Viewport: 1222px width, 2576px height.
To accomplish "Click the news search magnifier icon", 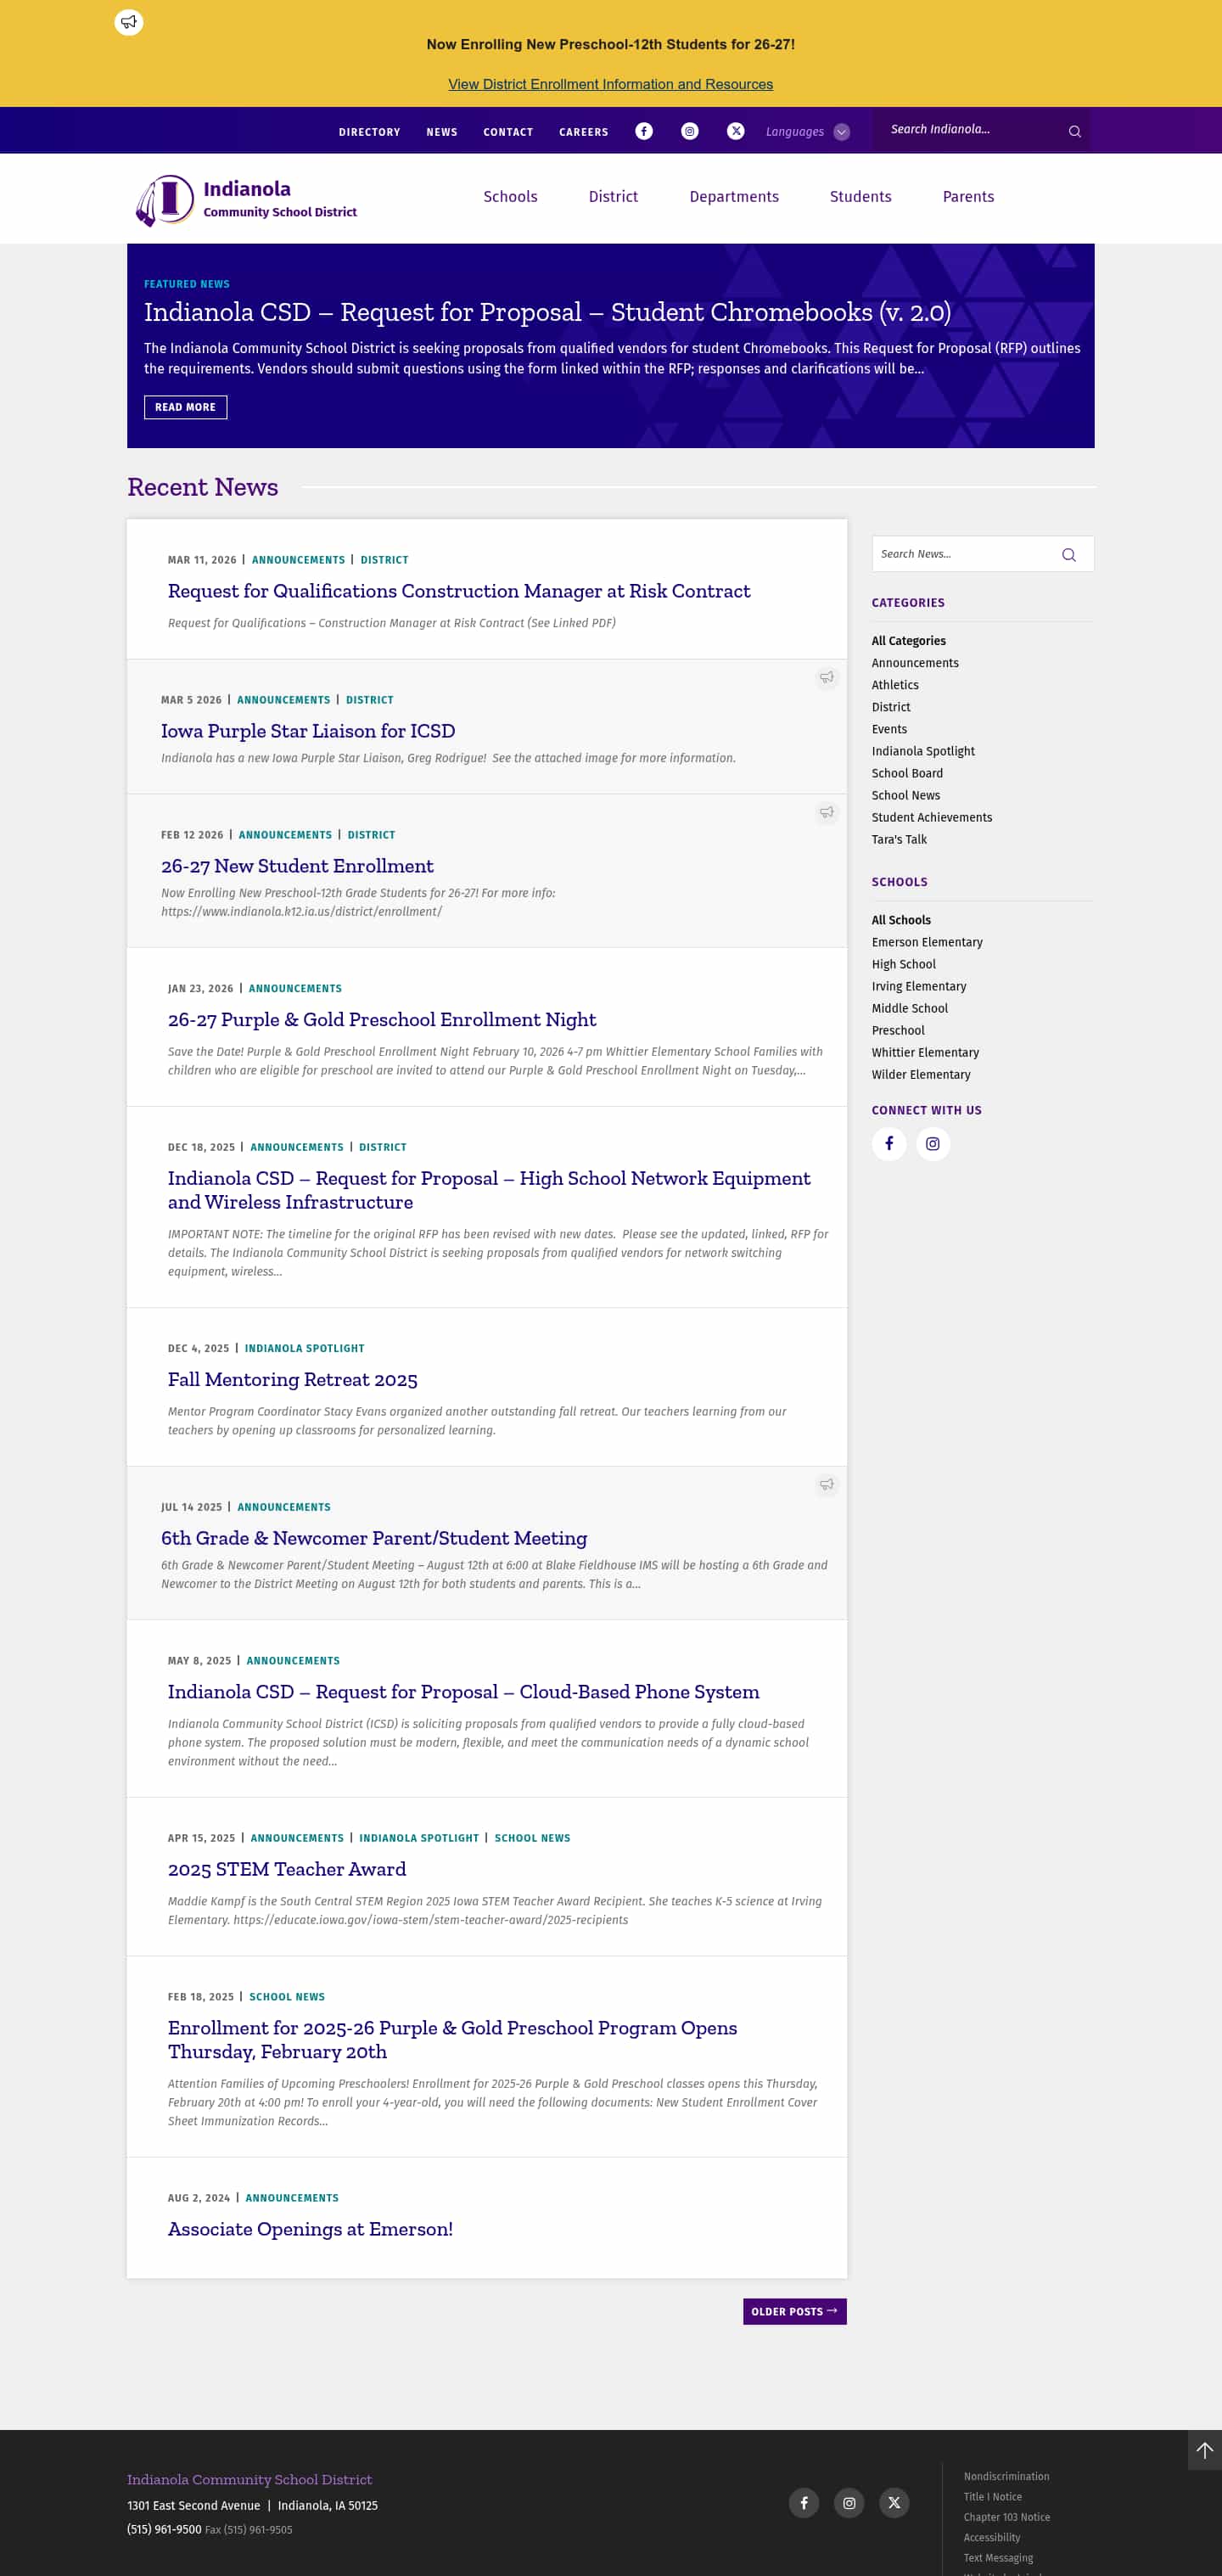I will pos(1069,554).
